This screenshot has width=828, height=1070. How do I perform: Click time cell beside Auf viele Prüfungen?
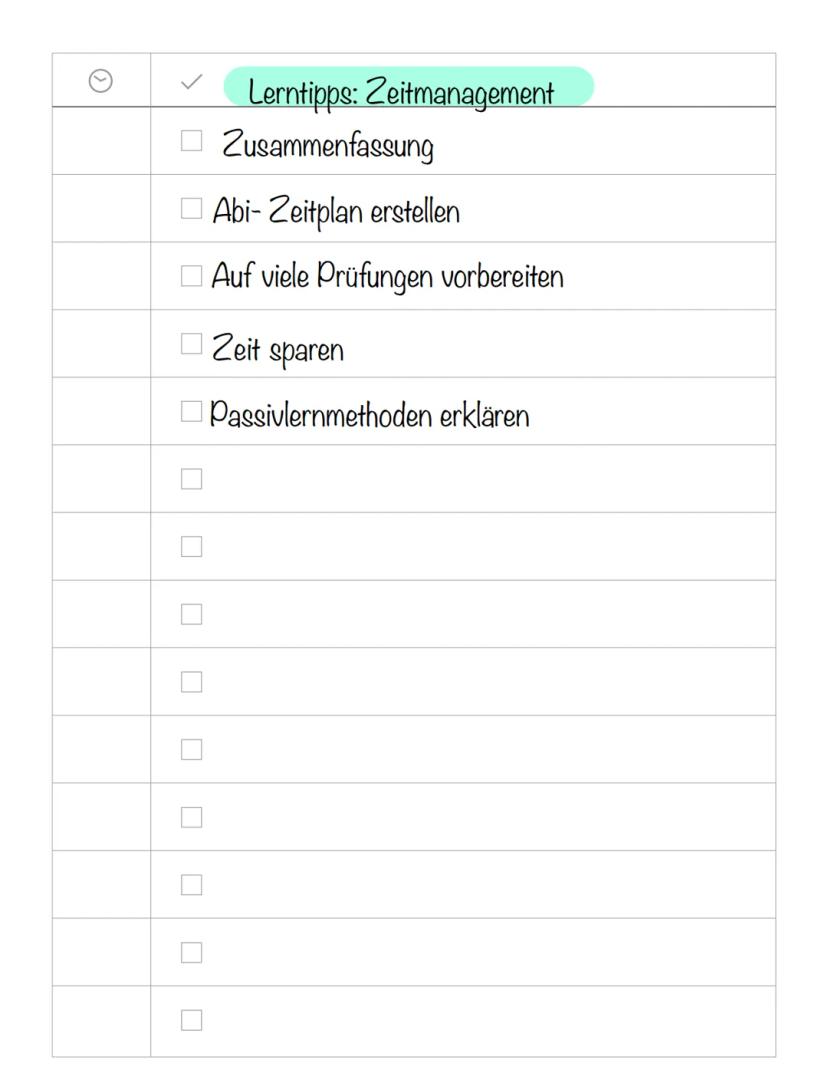(x=101, y=276)
